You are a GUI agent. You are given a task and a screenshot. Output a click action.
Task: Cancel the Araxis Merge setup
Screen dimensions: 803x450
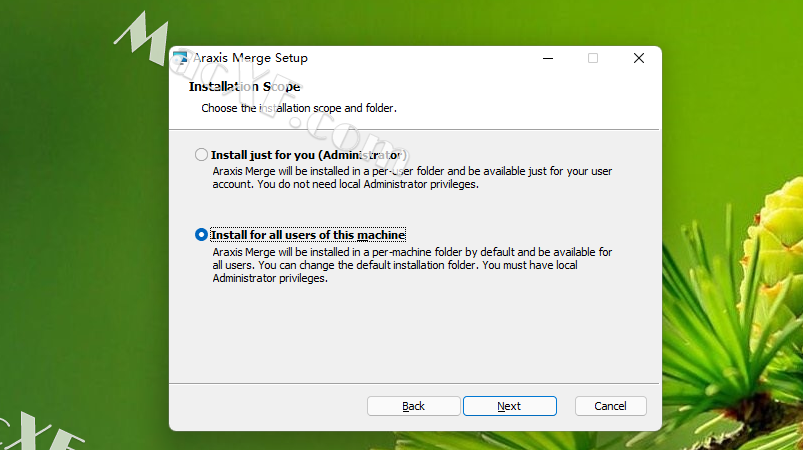[610, 406]
